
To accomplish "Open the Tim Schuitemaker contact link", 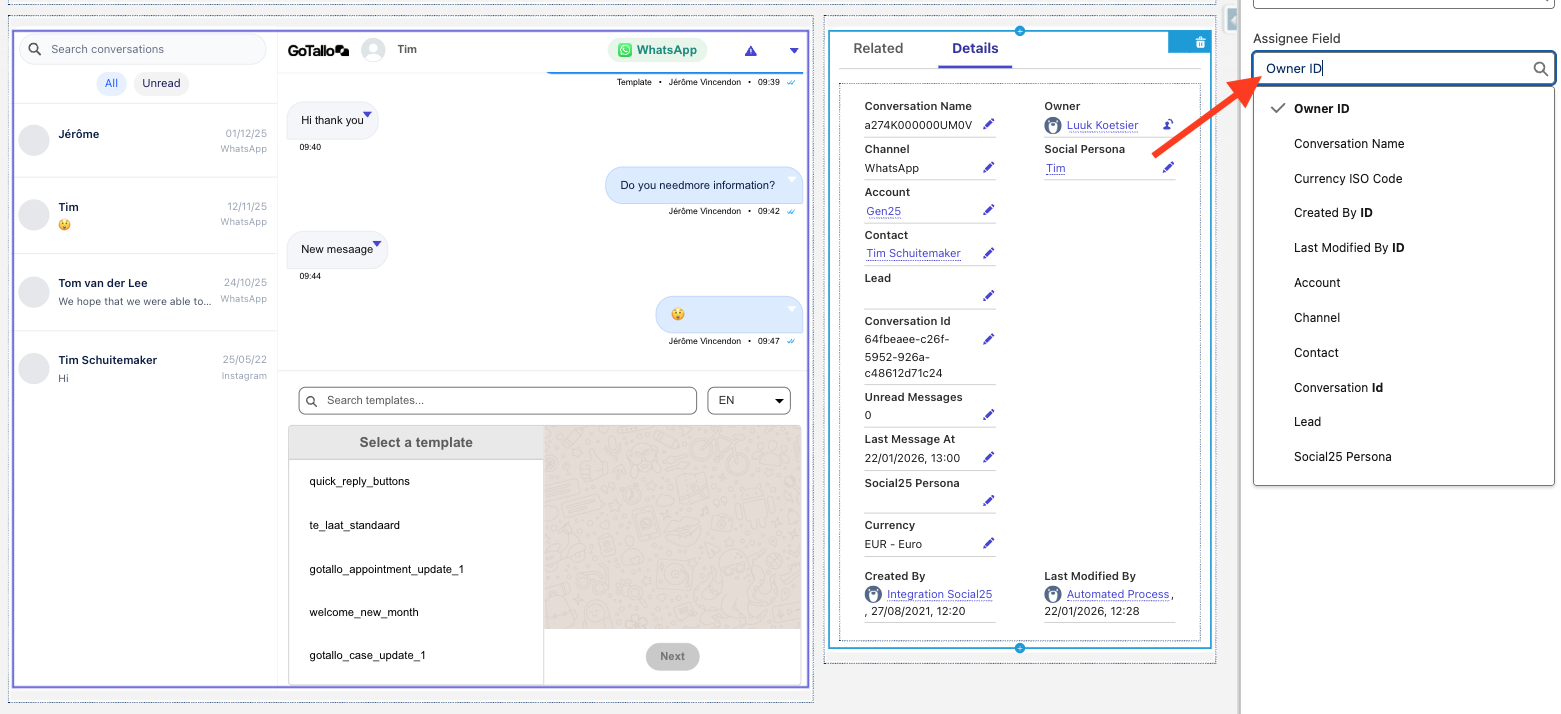I will point(913,253).
